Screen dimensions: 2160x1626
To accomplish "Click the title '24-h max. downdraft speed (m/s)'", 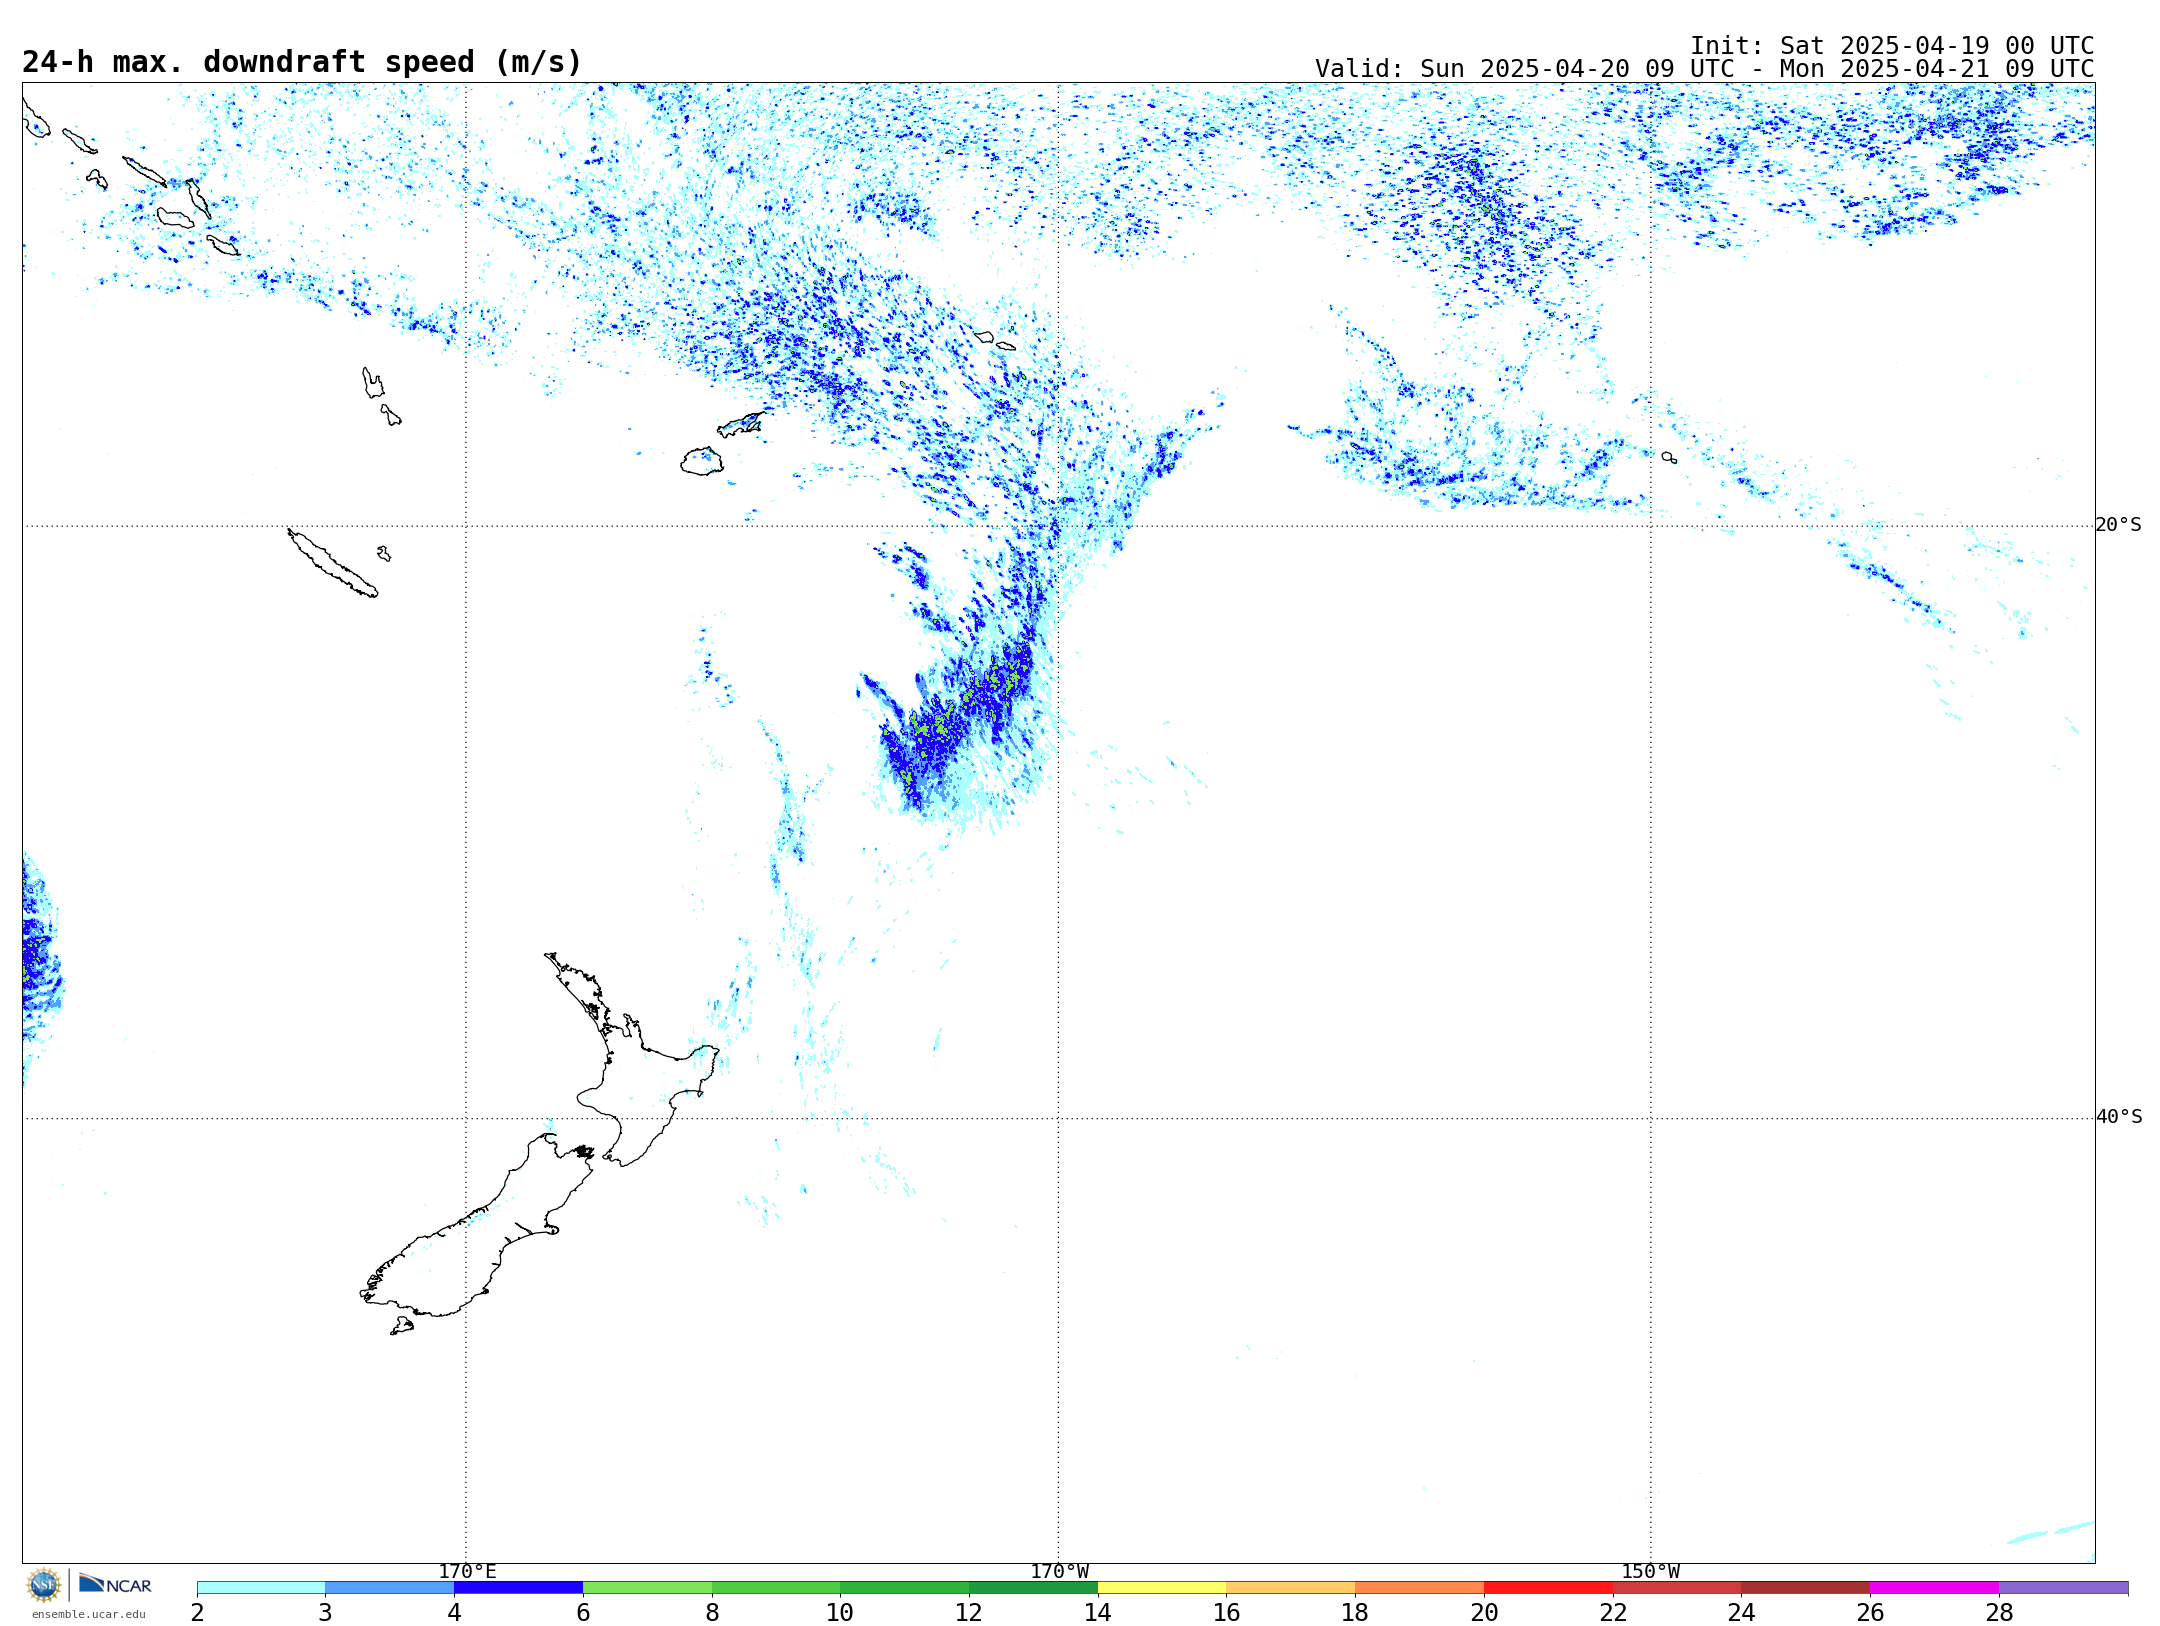I will tap(302, 62).
